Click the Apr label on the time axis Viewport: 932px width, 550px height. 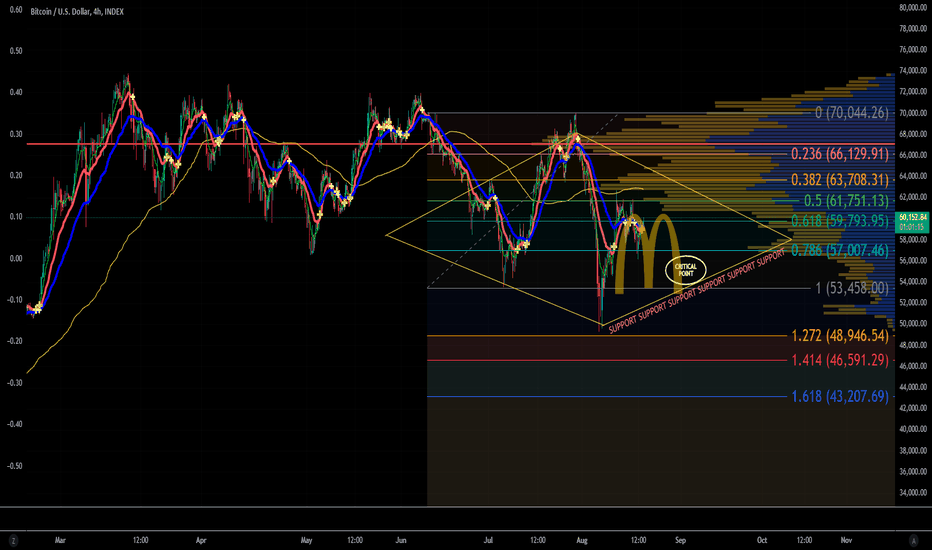tap(201, 540)
